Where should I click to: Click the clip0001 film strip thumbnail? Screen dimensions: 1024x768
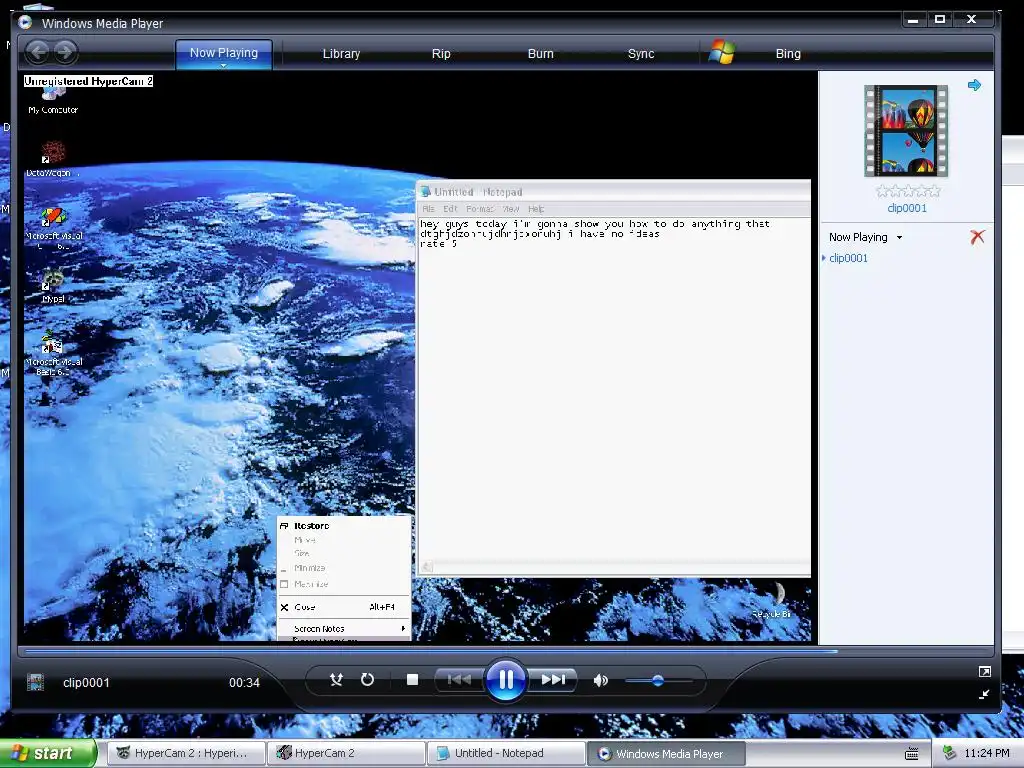click(906, 131)
